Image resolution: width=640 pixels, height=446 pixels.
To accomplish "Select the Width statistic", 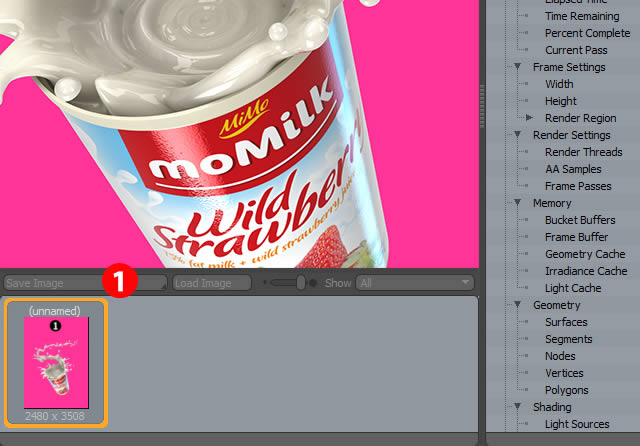I will [559, 84].
